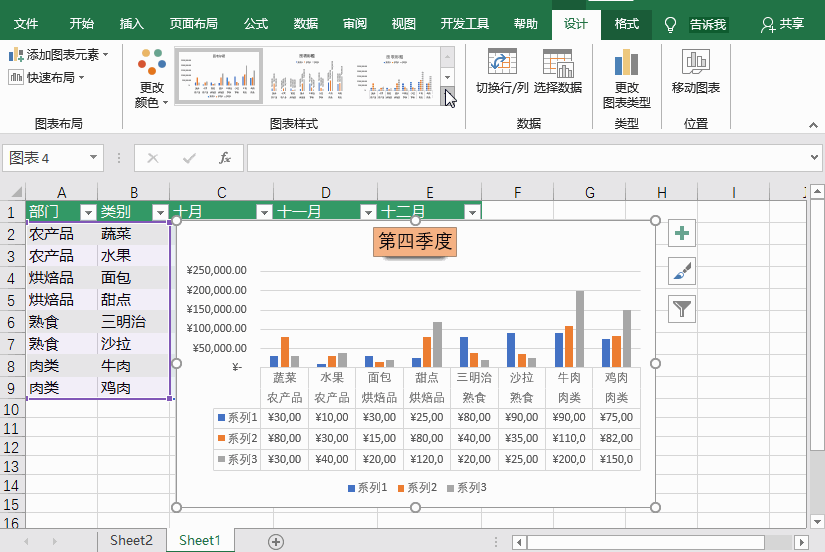Image resolution: width=825 pixels, height=552 pixels.
Task: Click the 共享 share button
Action: point(782,24)
